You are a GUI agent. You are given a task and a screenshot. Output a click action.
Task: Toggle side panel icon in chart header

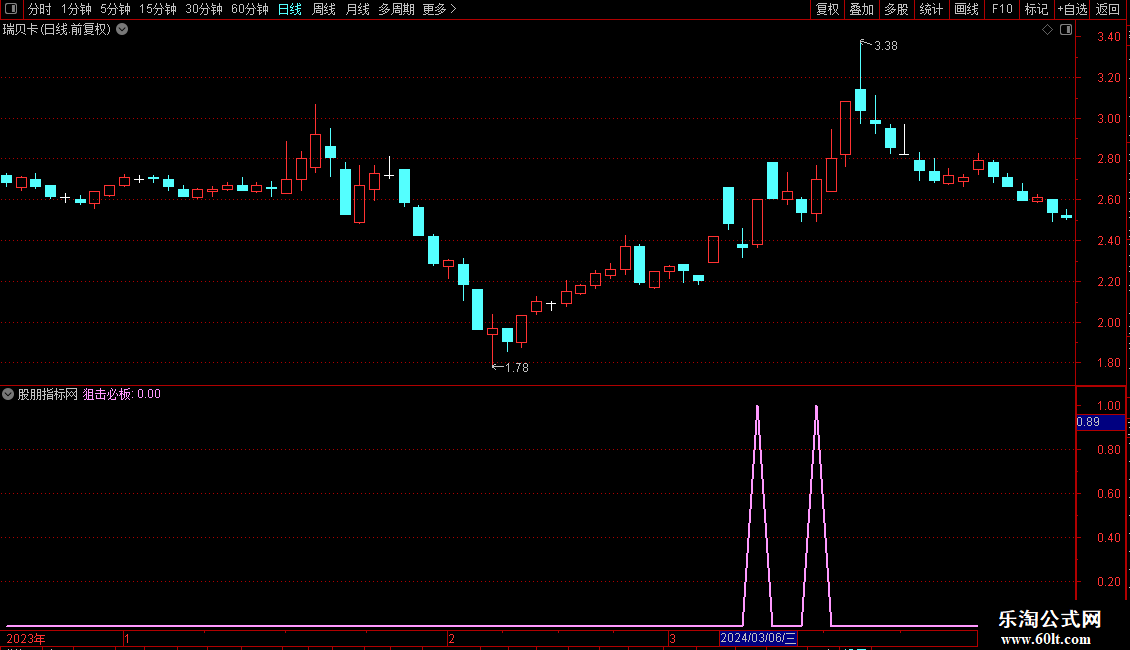1066,30
